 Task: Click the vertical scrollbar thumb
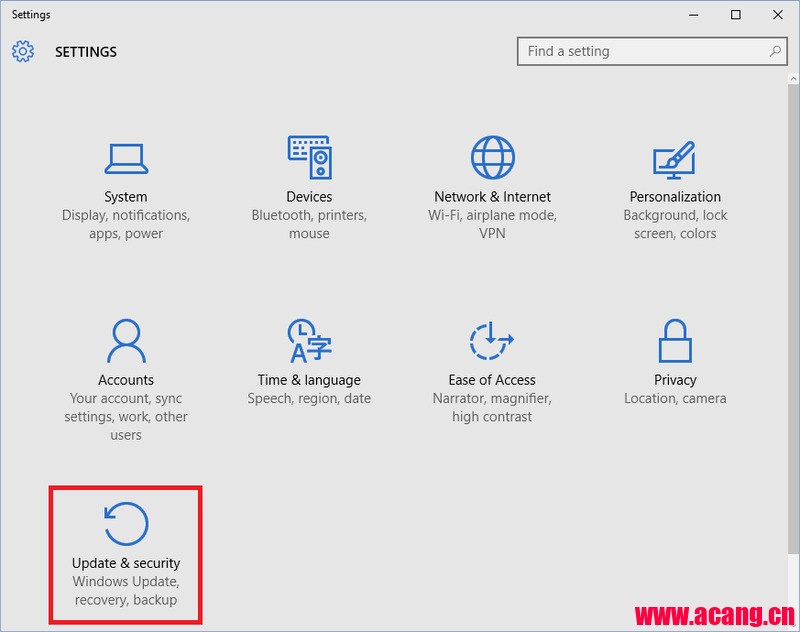click(793, 319)
